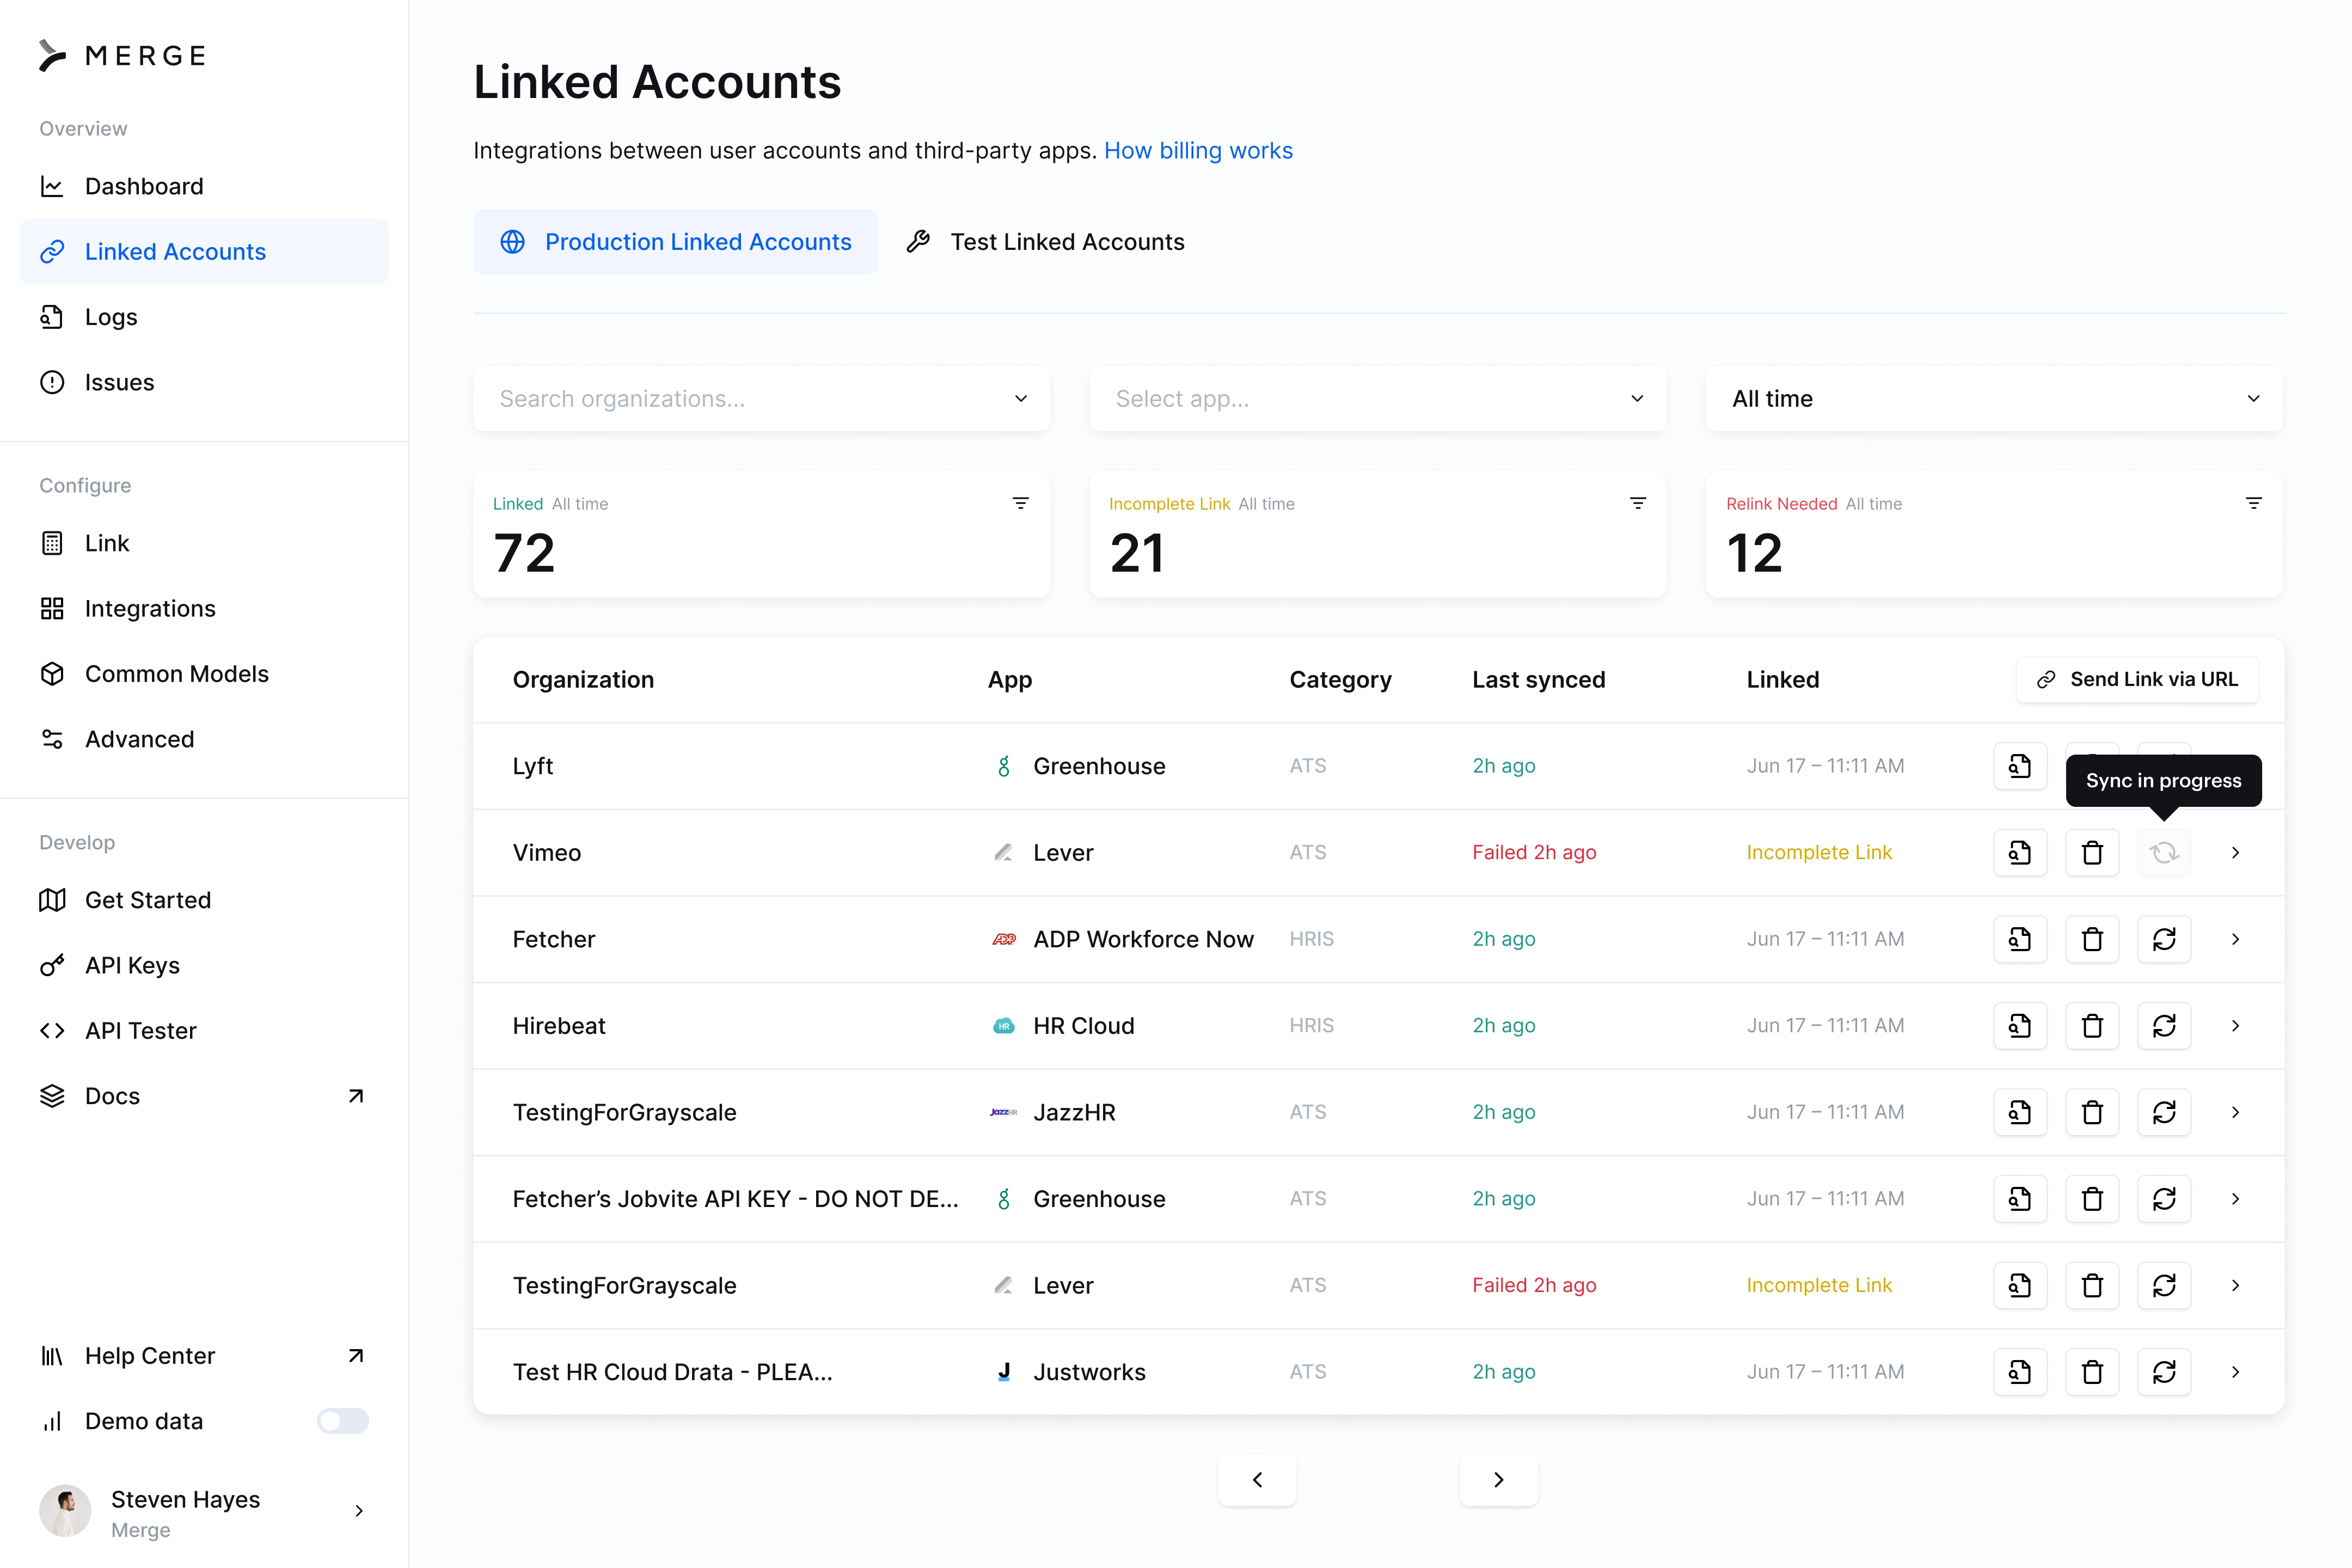Viewport: 2352px width, 1568px height.
Task: Open logs for the Fetcher's Jobvite row
Action: (x=2020, y=1199)
